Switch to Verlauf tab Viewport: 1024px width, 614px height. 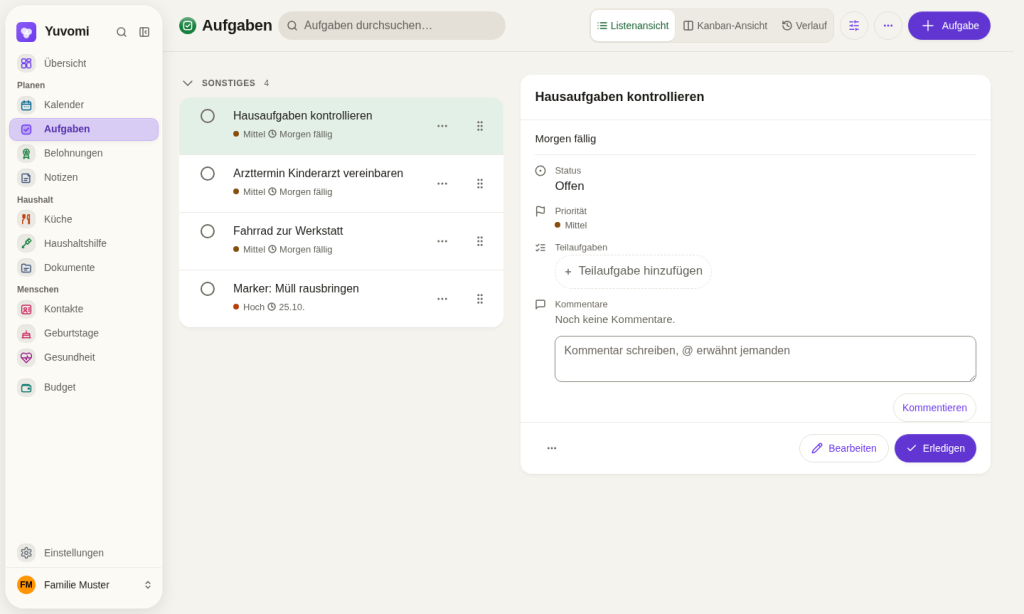804,25
